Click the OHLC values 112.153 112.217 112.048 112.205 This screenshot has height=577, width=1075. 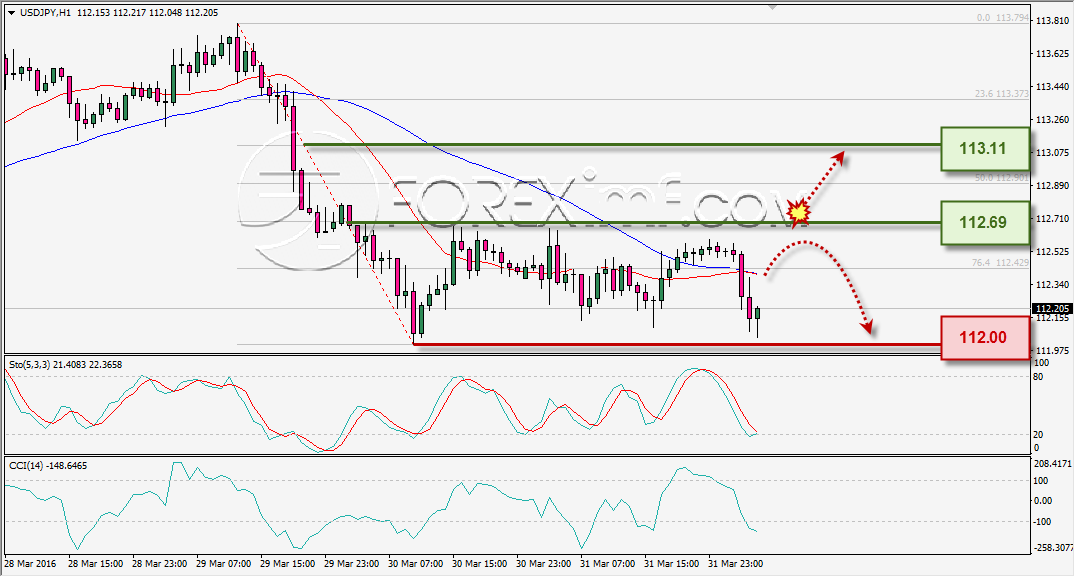pos(147,13)
